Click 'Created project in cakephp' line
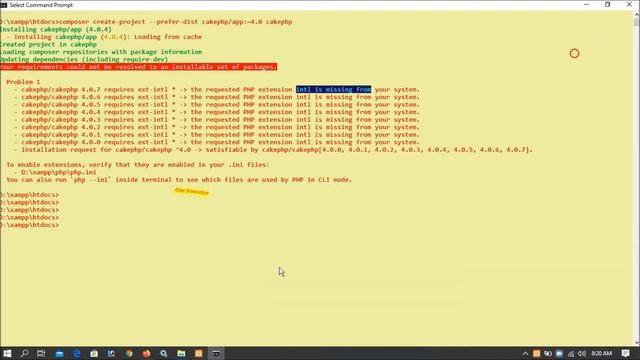 point(48,44)
